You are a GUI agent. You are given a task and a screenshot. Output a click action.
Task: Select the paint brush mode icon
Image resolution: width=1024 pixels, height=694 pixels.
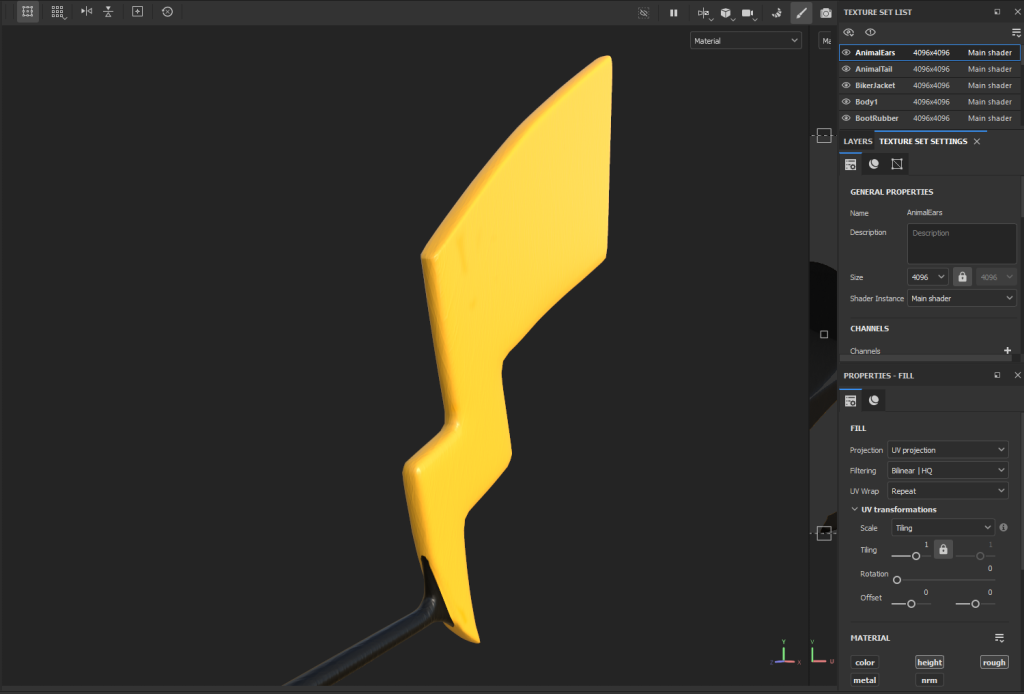click(801, 13)
